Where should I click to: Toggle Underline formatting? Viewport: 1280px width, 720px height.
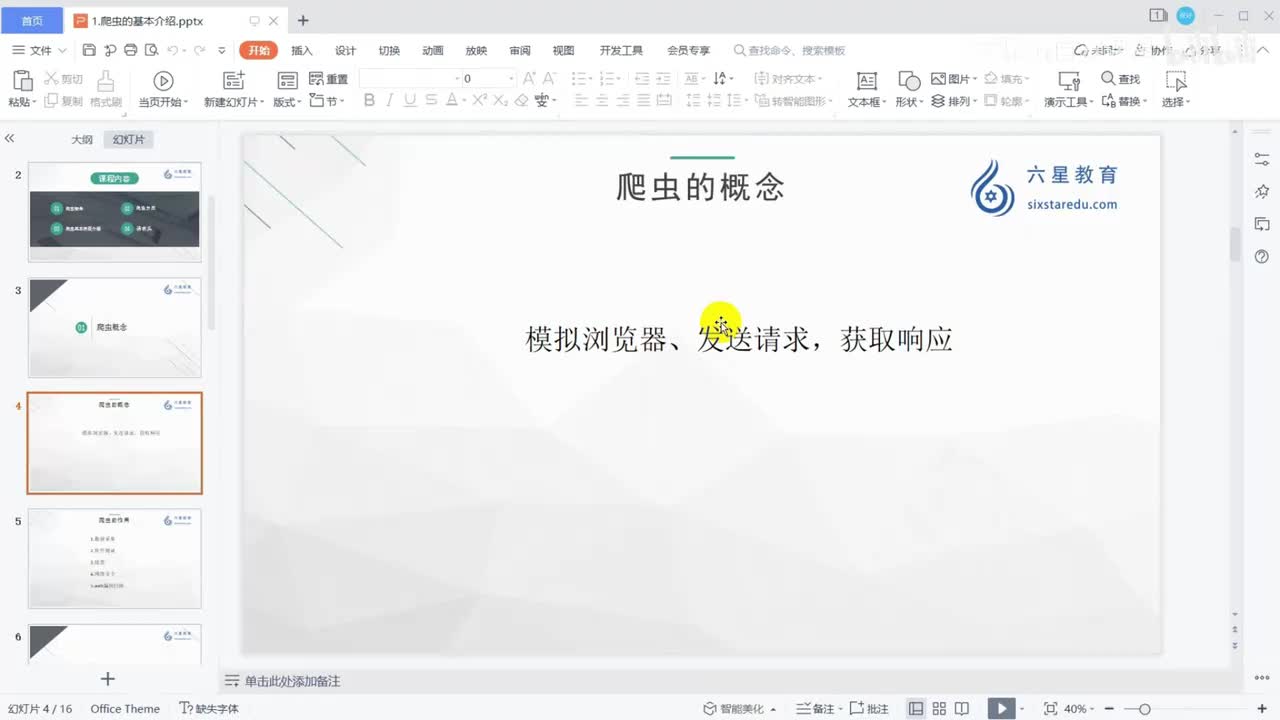(409, 100)
